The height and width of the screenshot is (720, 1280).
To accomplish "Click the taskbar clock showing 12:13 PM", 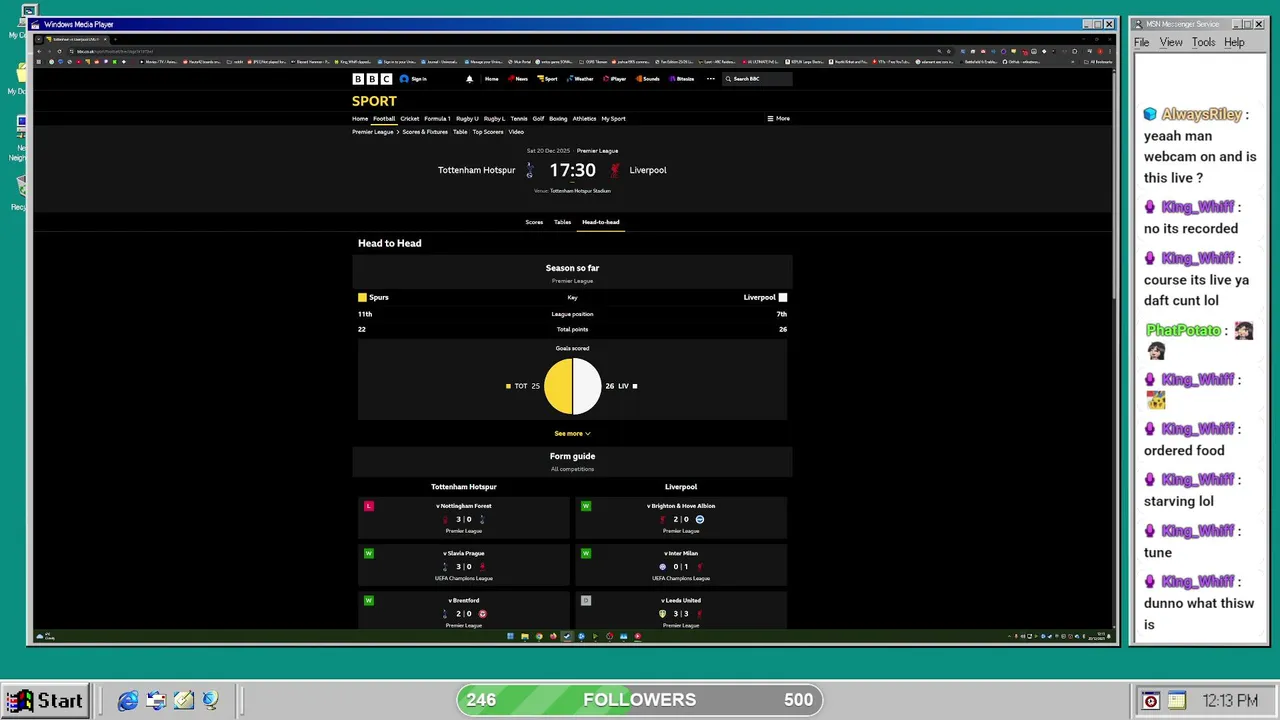I will (x=1230, y=701).
